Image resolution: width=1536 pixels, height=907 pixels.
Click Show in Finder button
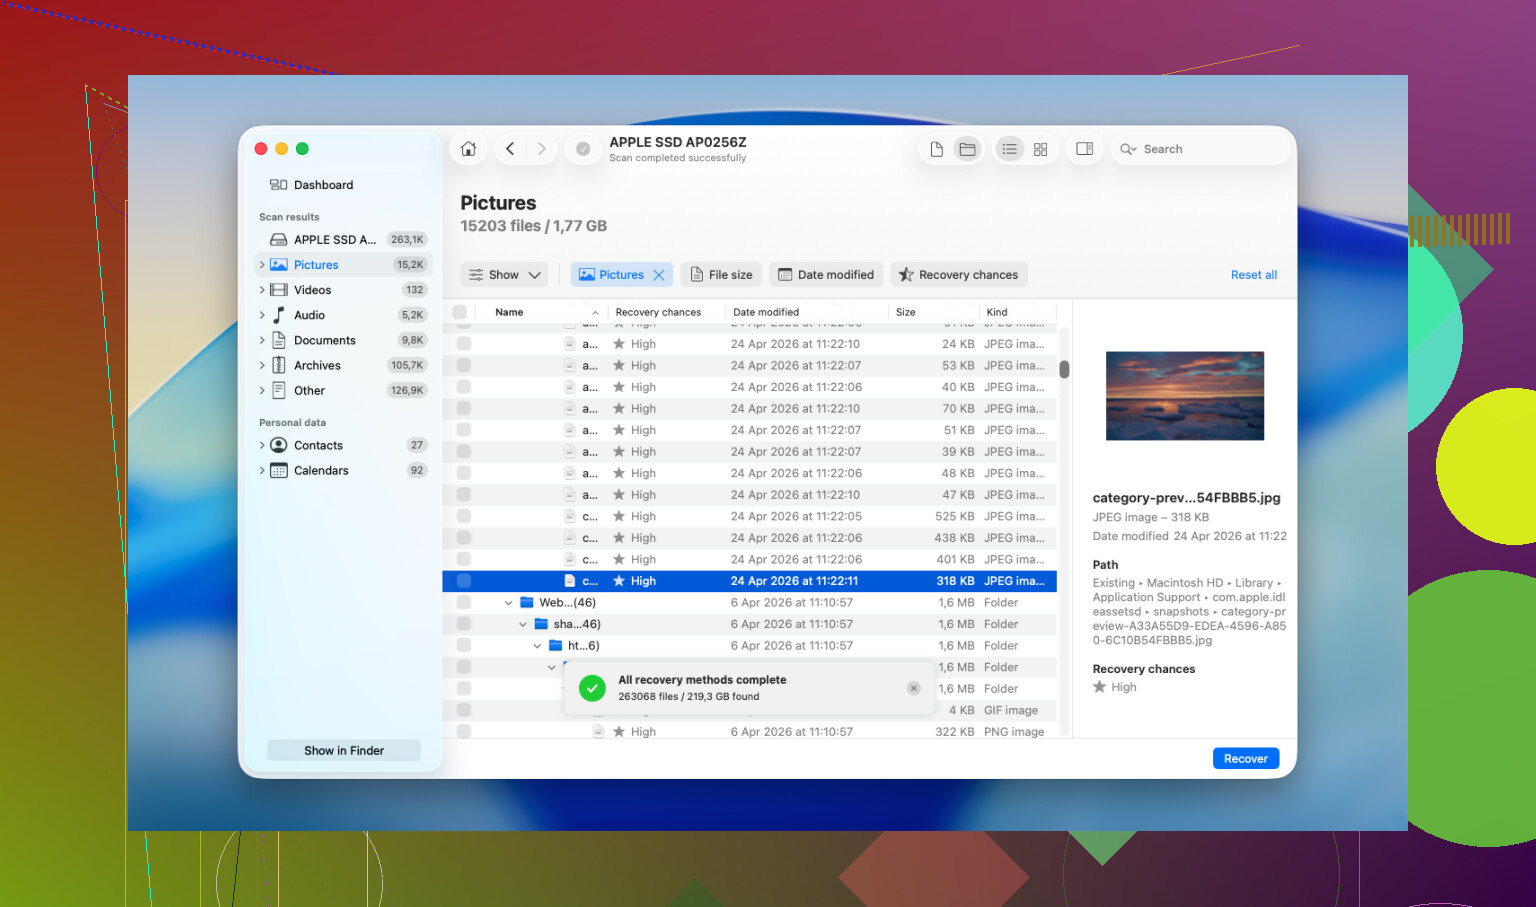click(344, 751)
